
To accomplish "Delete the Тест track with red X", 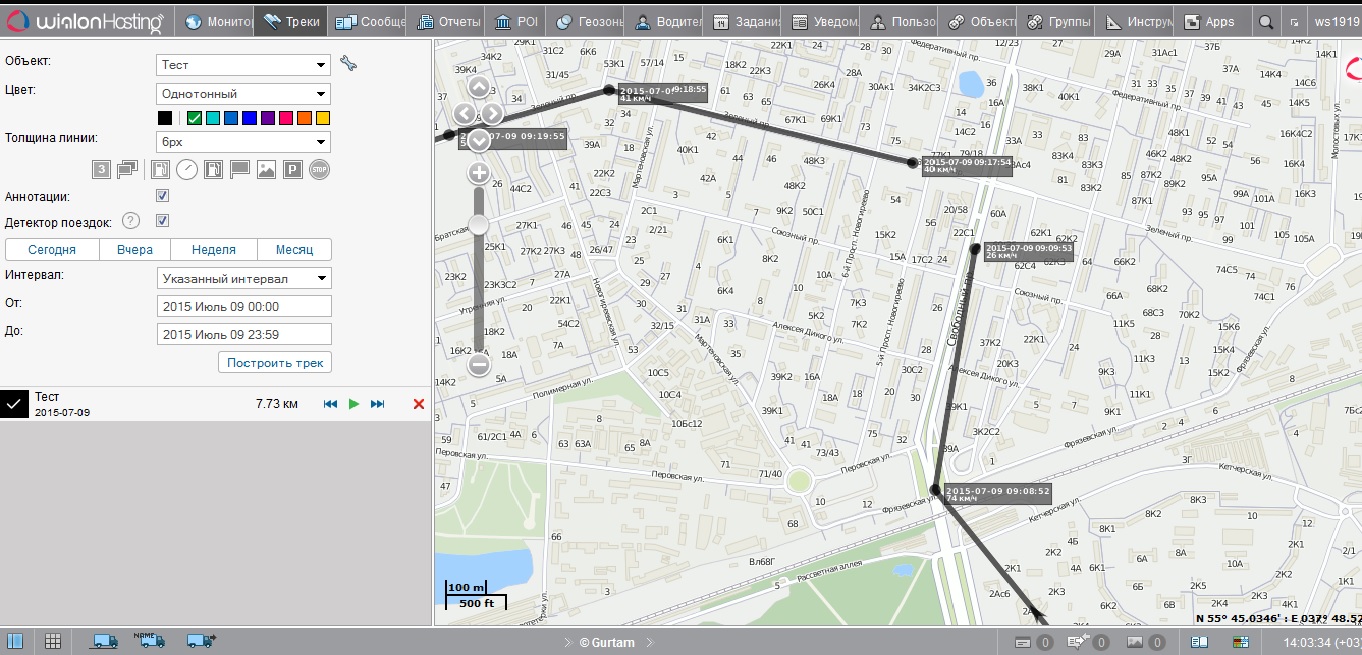I will (418, 404).
